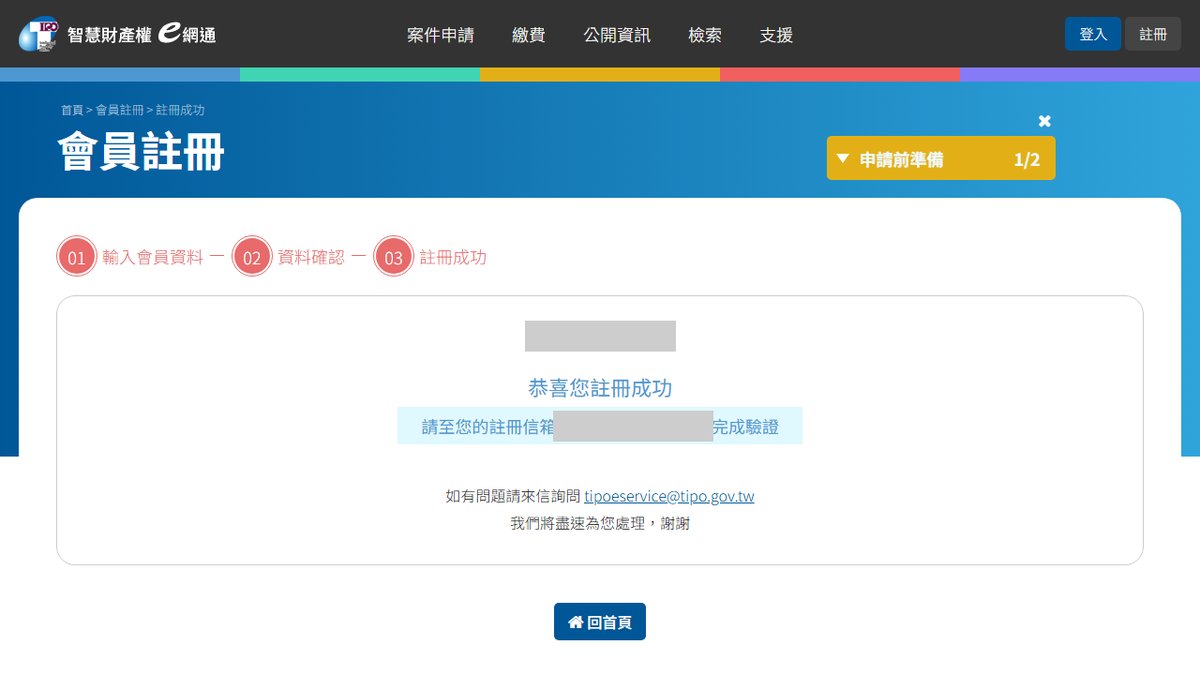Click the 資料確認 step label
The width and height of the screenshot is (1200, 675).
(311, 258)
